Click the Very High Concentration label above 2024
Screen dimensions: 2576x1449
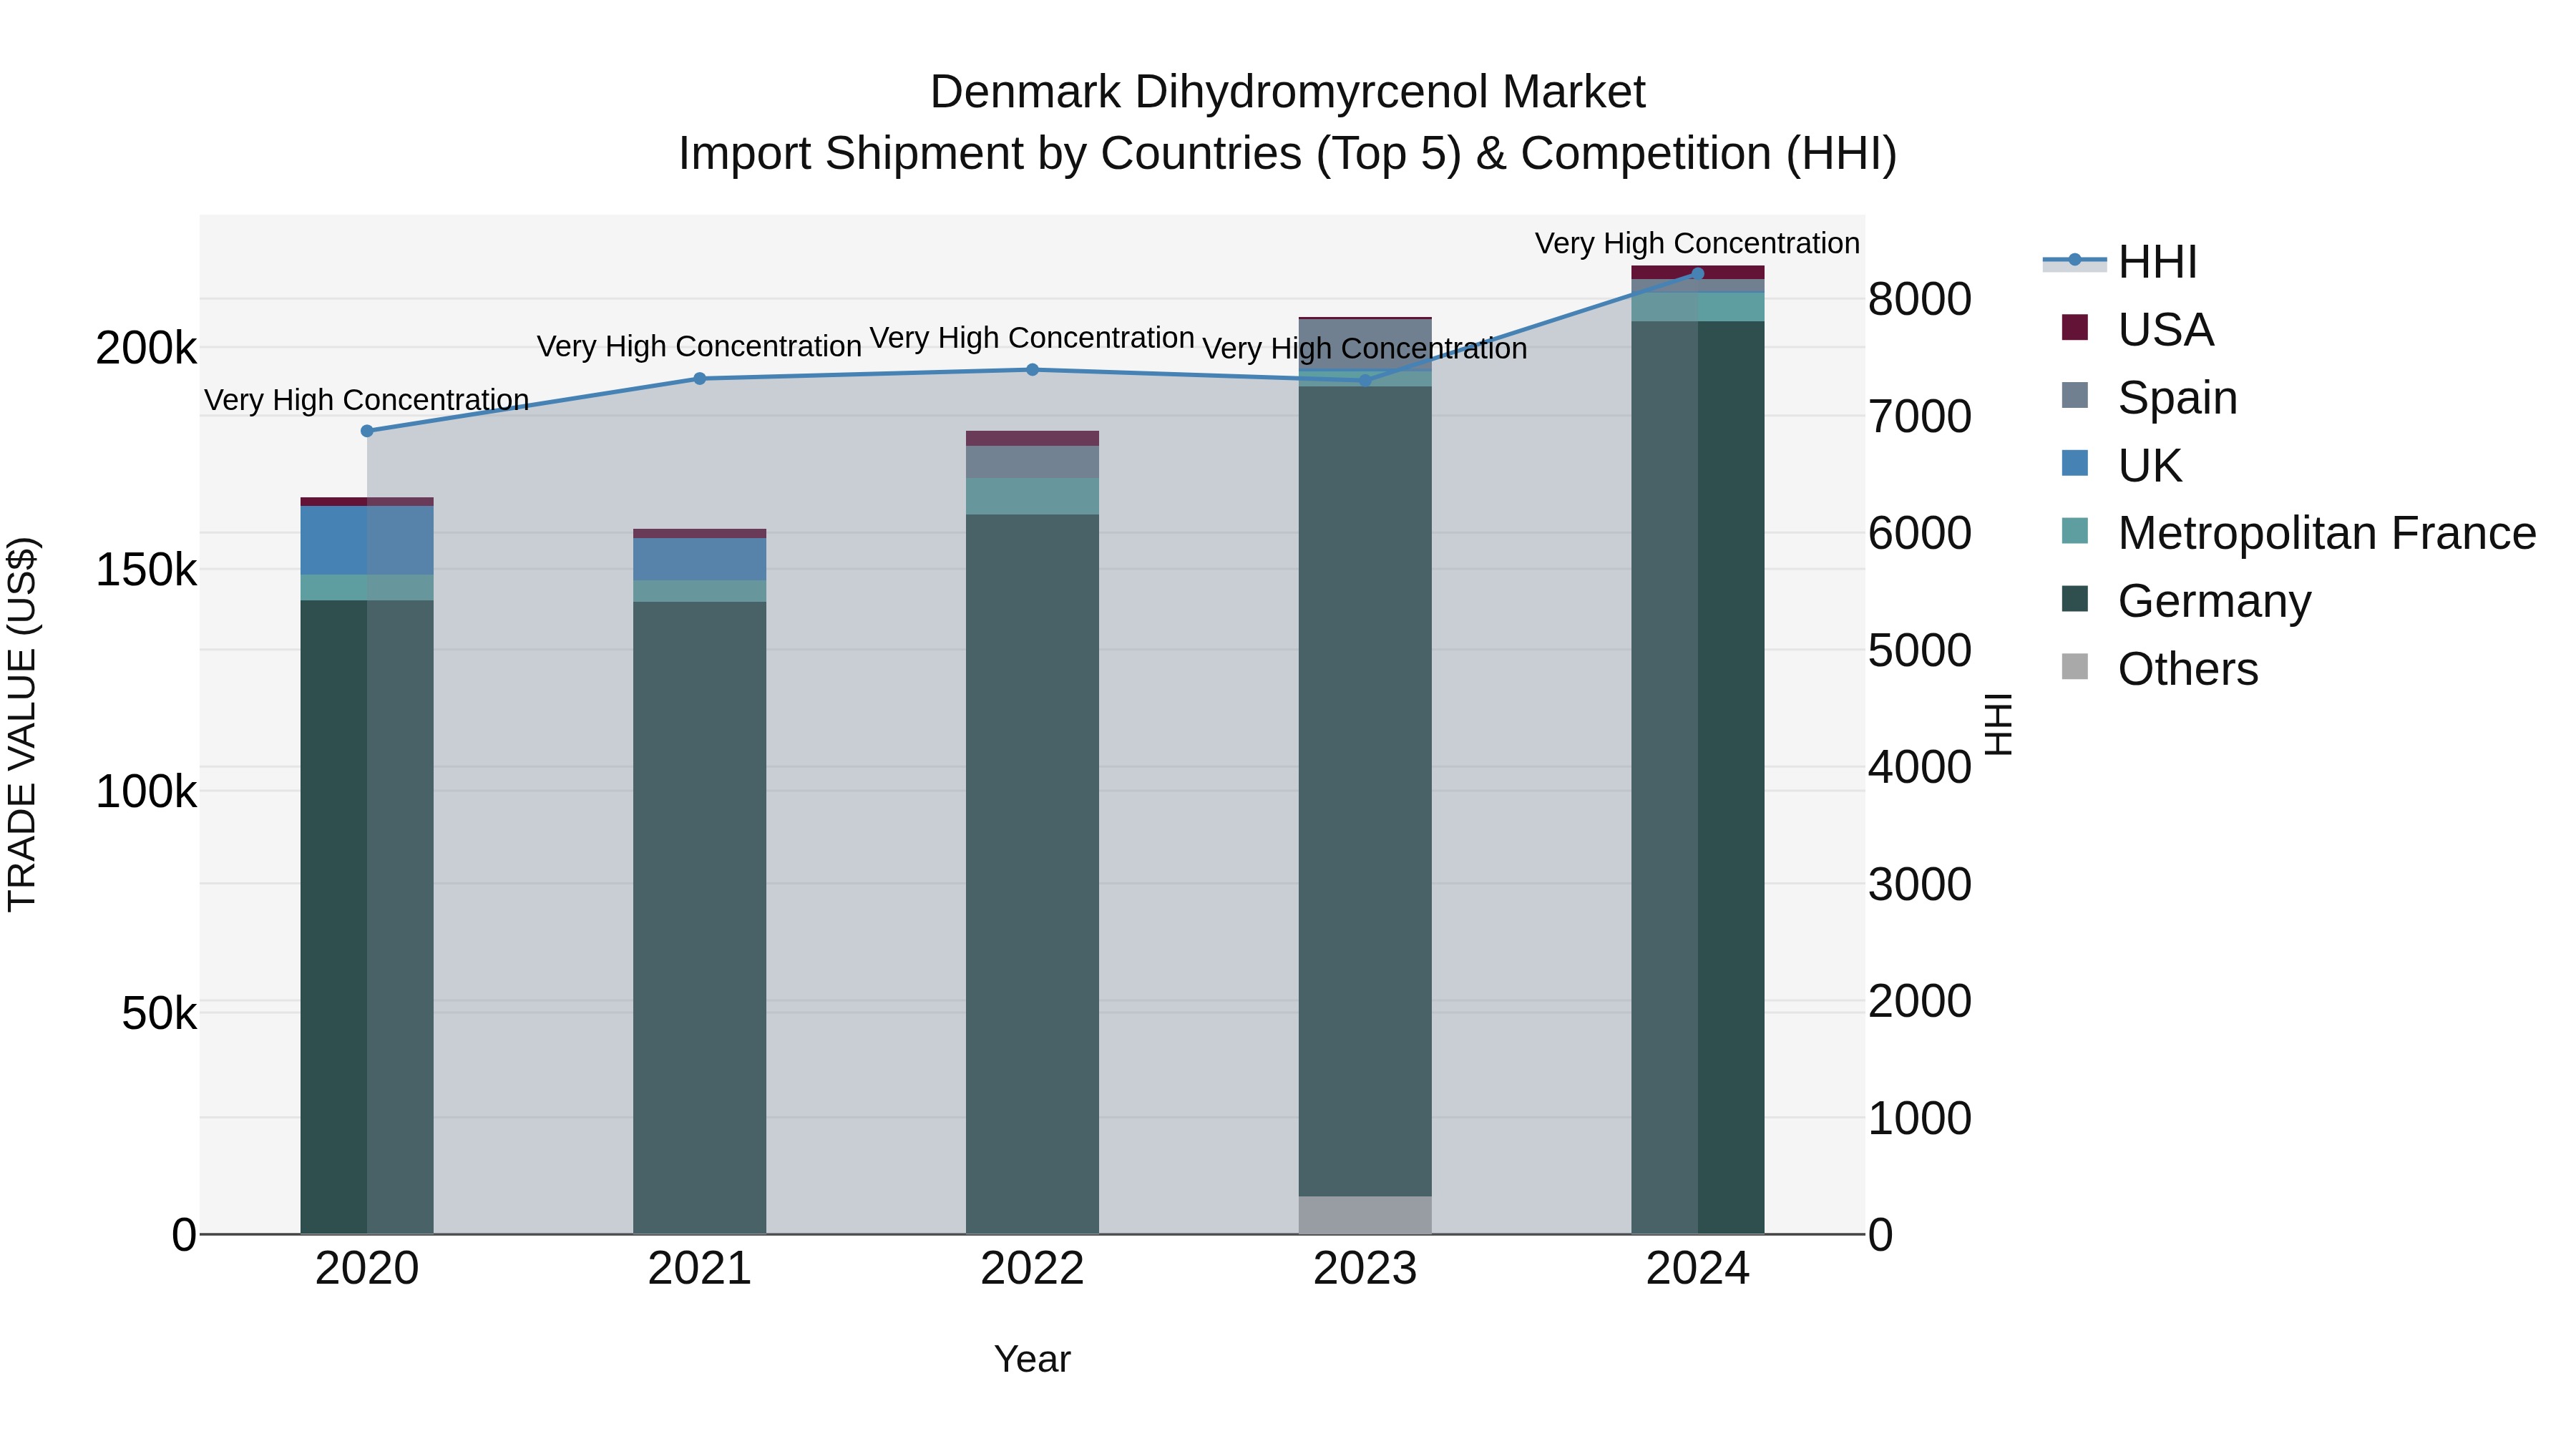1698,243
